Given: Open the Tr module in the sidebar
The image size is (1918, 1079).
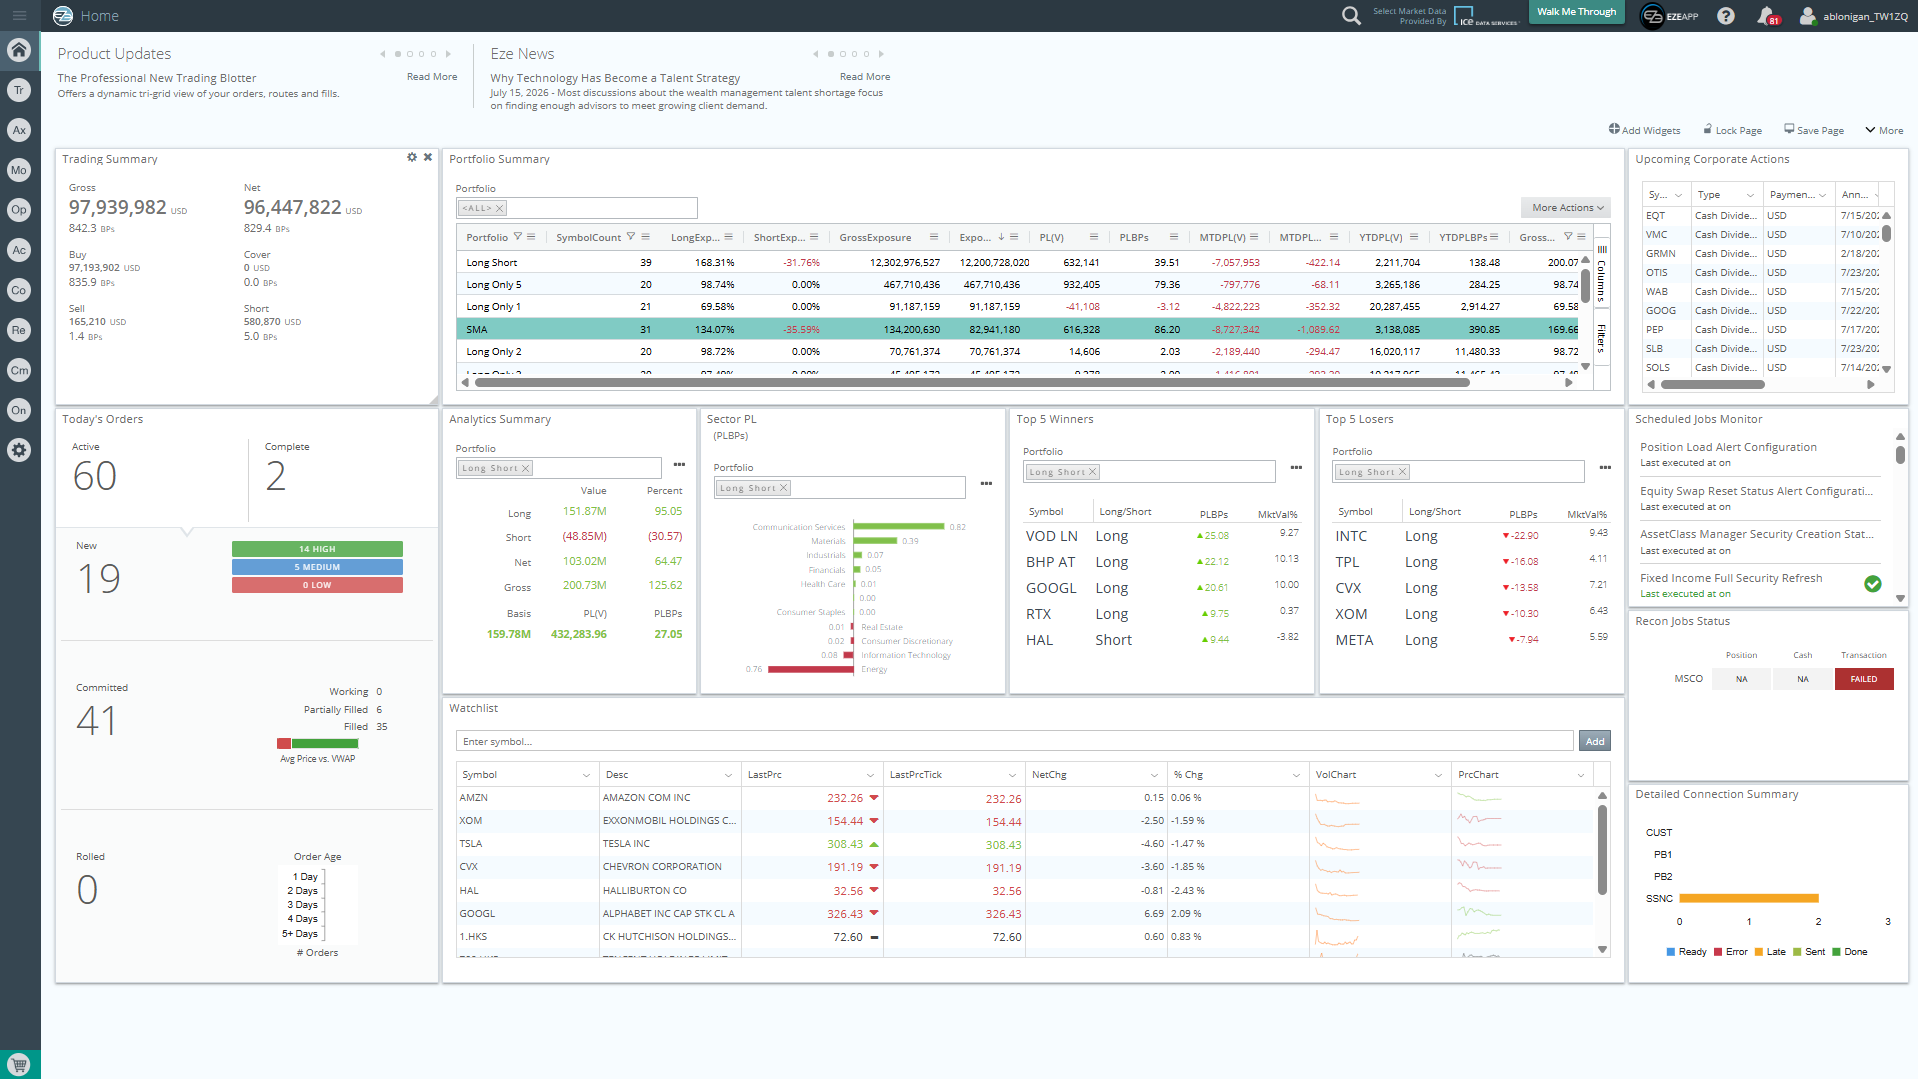Looking at the screenshot, I should pos(19,90).
